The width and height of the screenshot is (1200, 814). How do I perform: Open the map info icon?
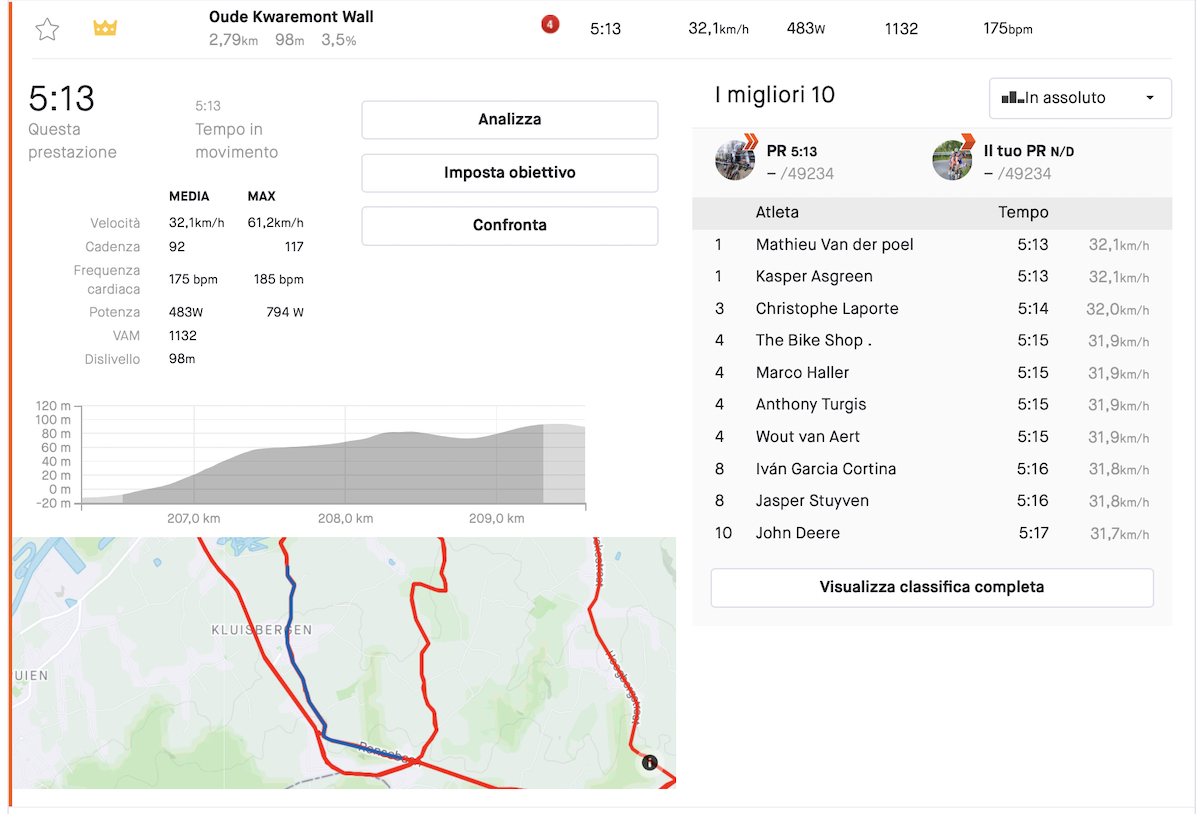pyautogui.click(x=649, y=763)
